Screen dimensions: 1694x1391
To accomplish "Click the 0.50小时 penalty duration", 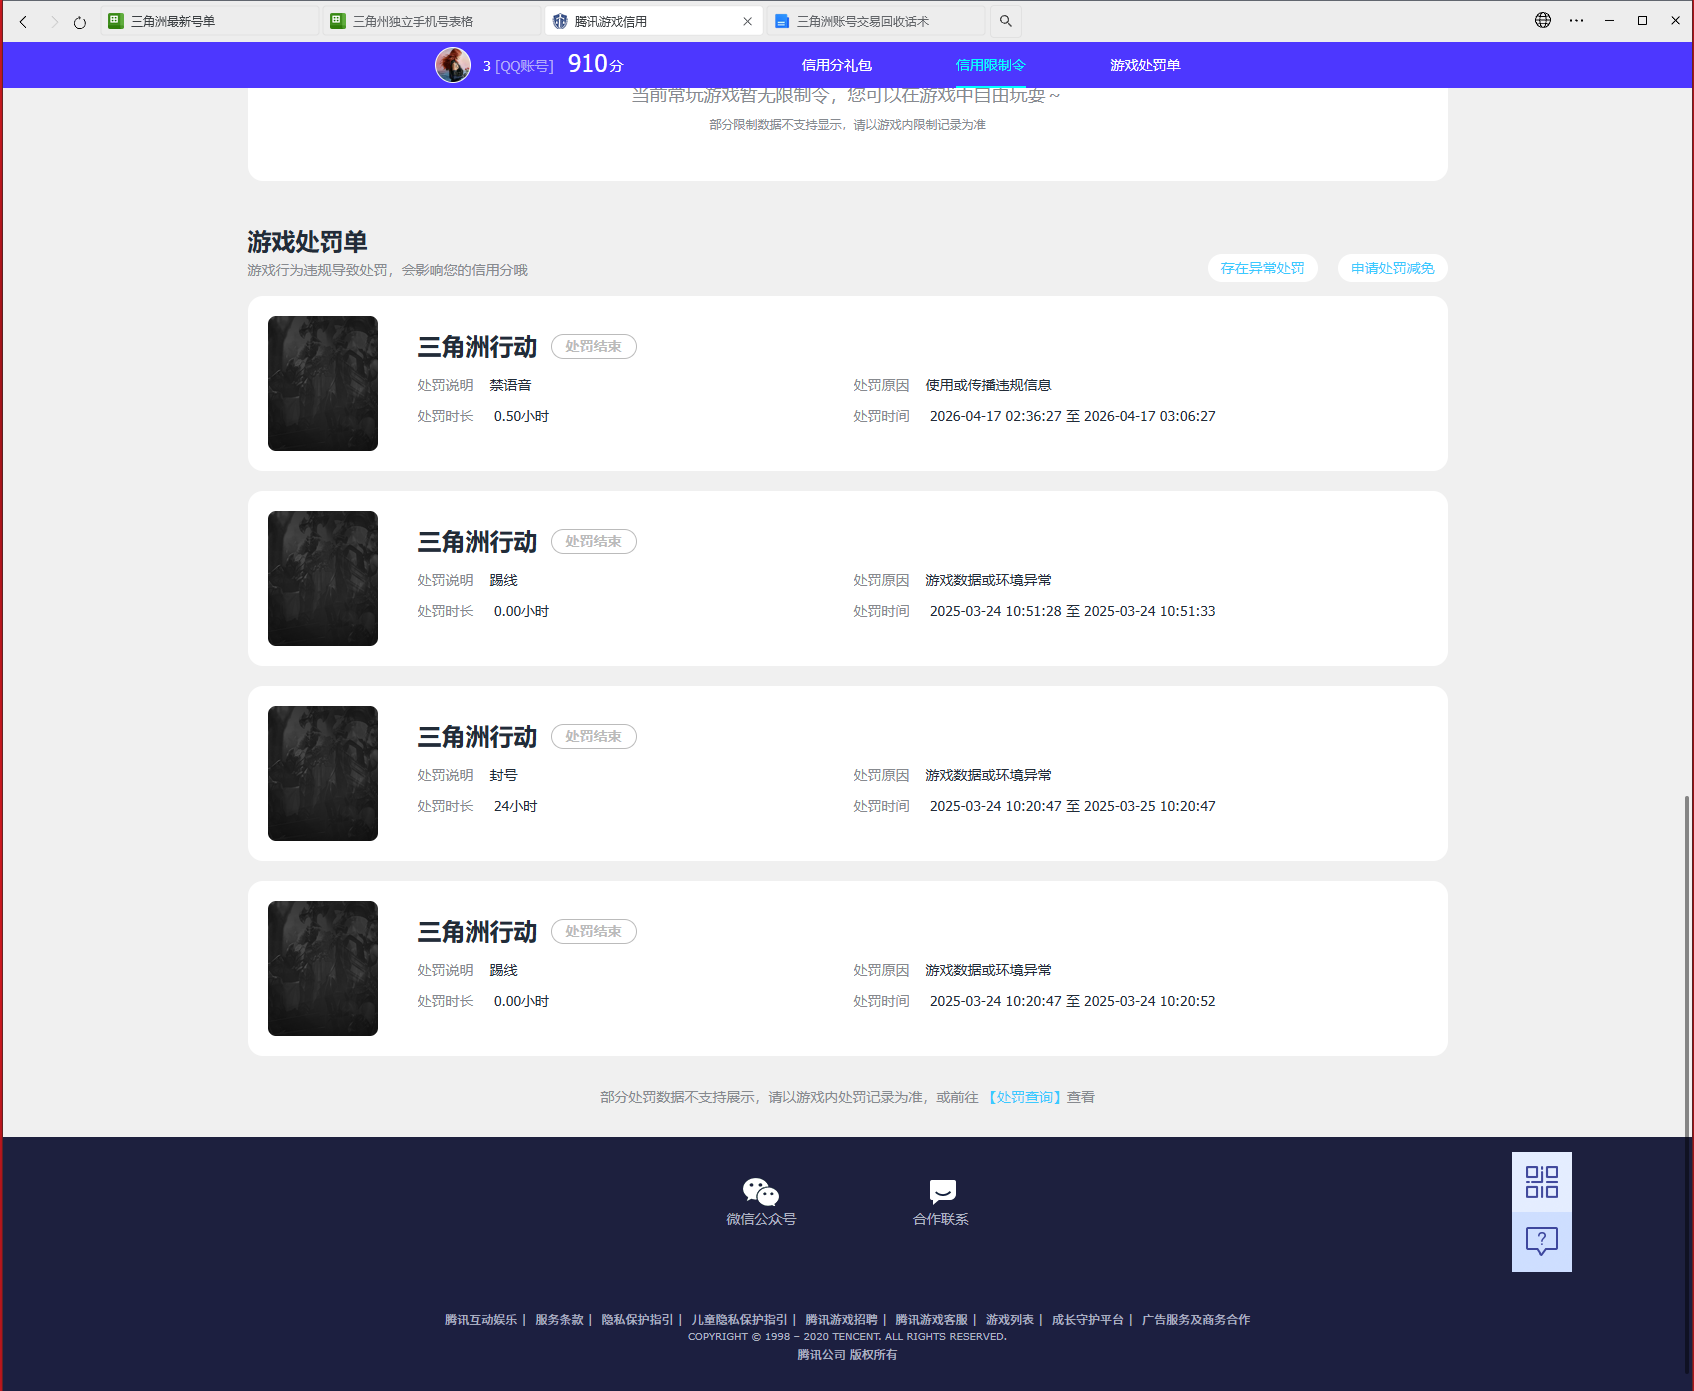I will click(x=521, y=416).
